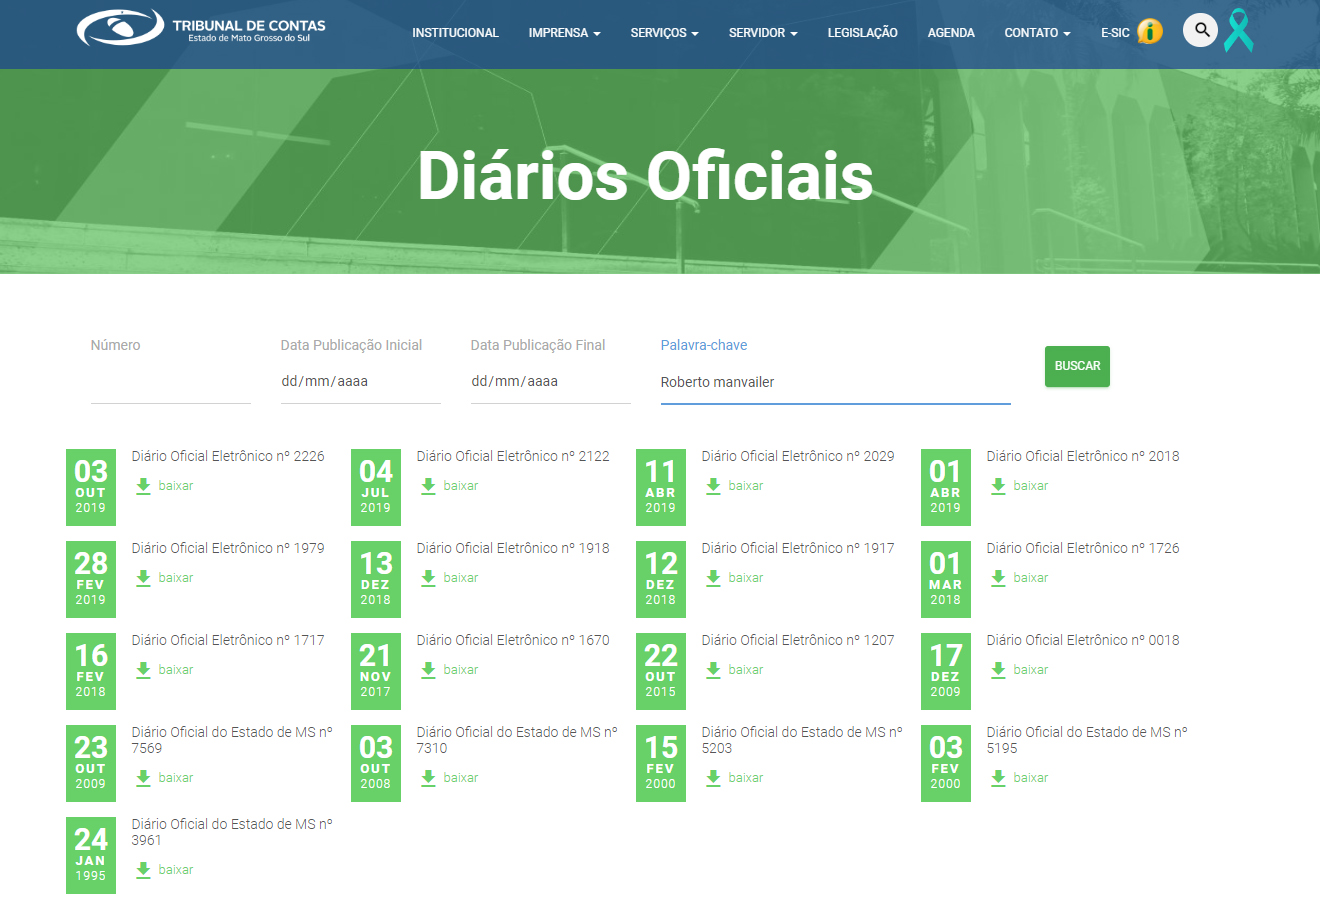Click baixar link for Diário nº 1726
The width and height of the screenshot is (1320, 918).
[1031, 578]
